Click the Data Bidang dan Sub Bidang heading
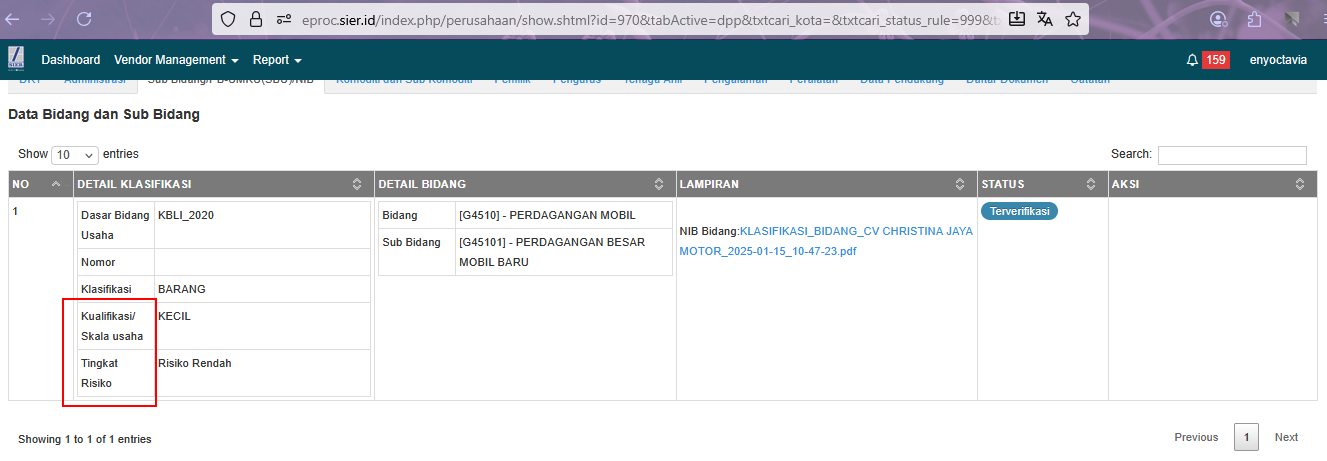Viewport: 1327px width, 461px height. coord(104,115)
